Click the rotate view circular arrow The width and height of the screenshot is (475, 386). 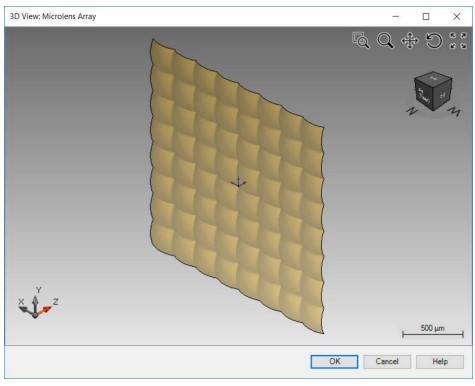tap(434, 41)
